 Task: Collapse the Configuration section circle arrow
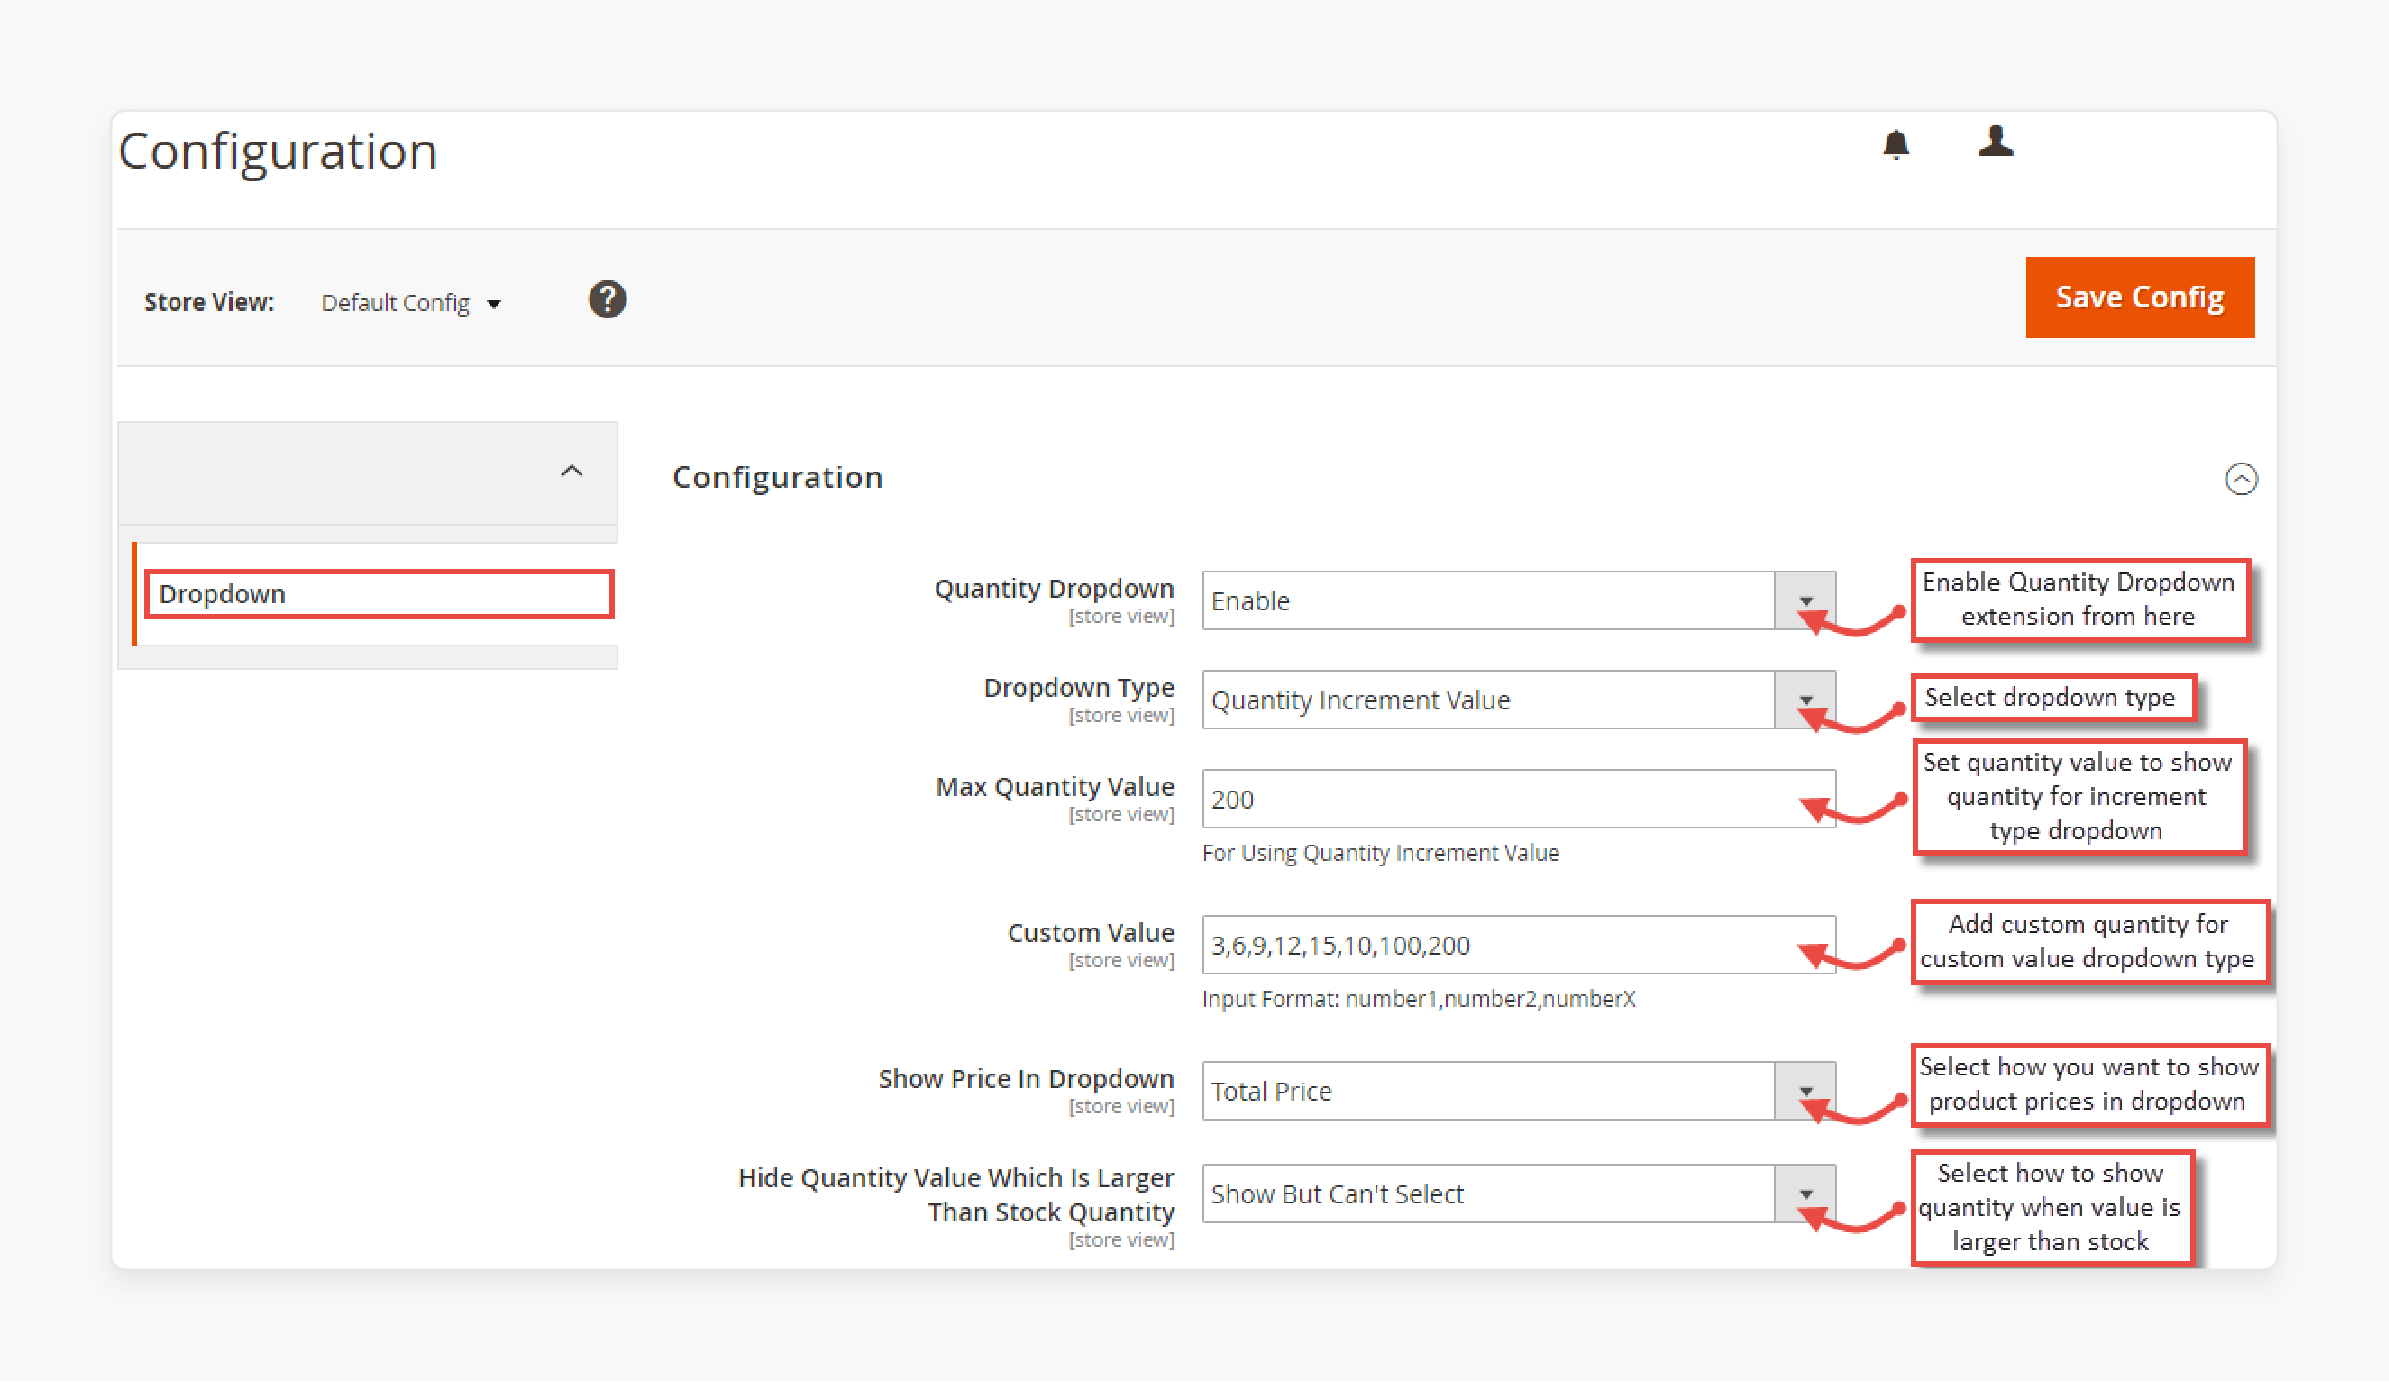click(x=2241, y=479)
